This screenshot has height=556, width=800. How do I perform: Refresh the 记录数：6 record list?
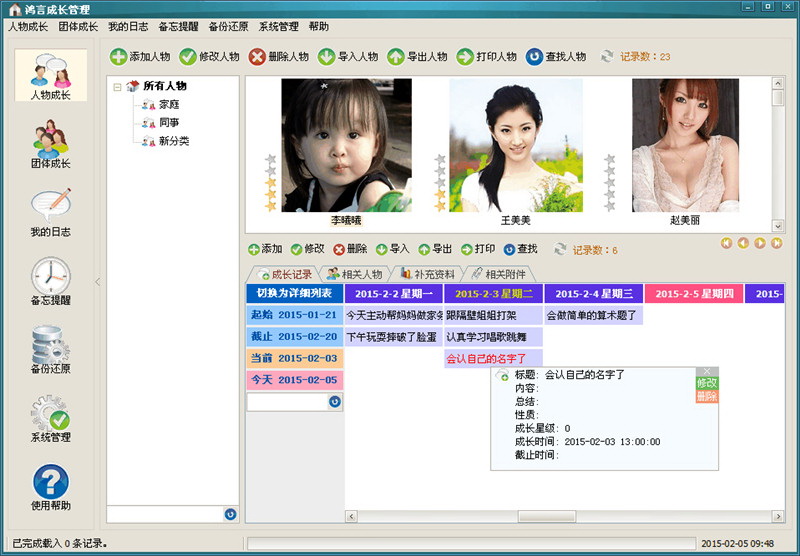[x=560, y=249]
